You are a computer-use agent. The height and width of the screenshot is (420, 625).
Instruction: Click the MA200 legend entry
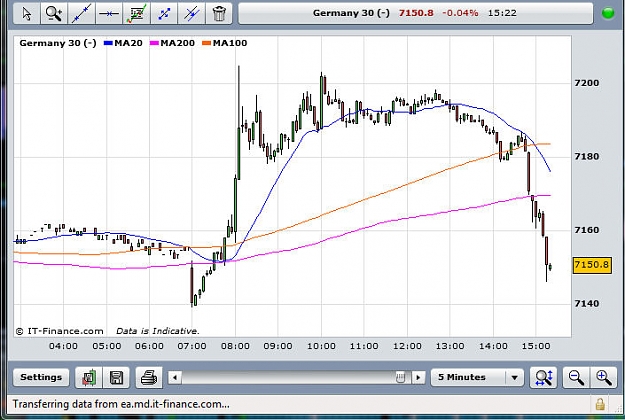pos(172,43)
